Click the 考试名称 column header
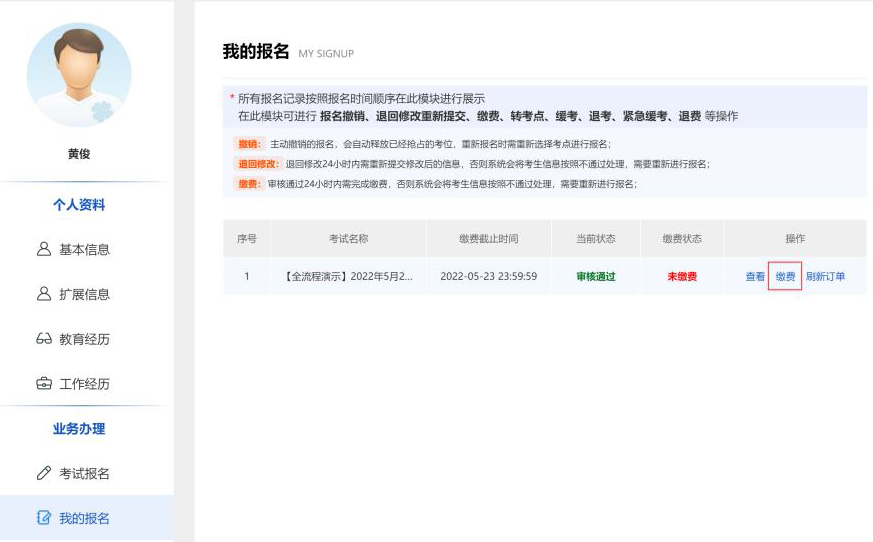 tap(348, 239)
